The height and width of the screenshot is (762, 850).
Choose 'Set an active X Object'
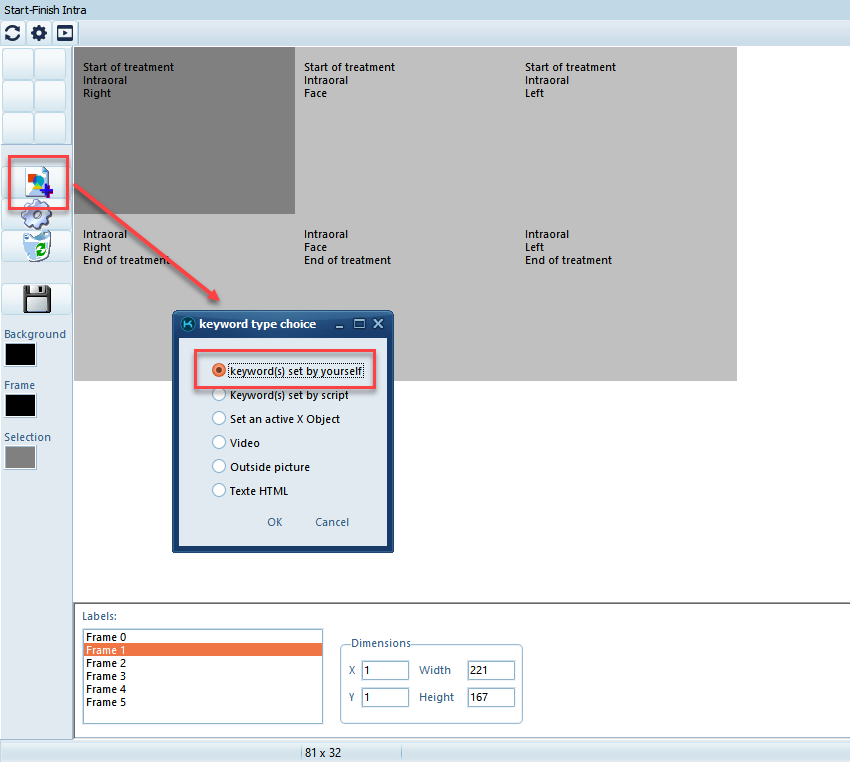220,419
